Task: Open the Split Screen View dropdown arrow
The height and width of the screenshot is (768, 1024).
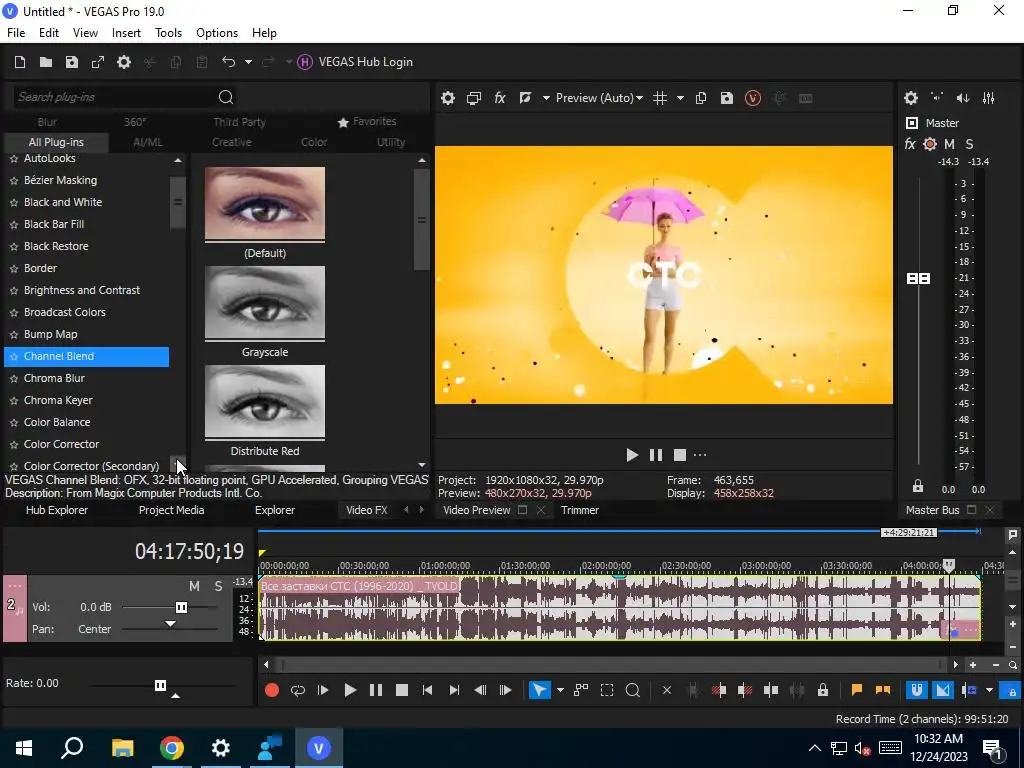Action: 546,98
